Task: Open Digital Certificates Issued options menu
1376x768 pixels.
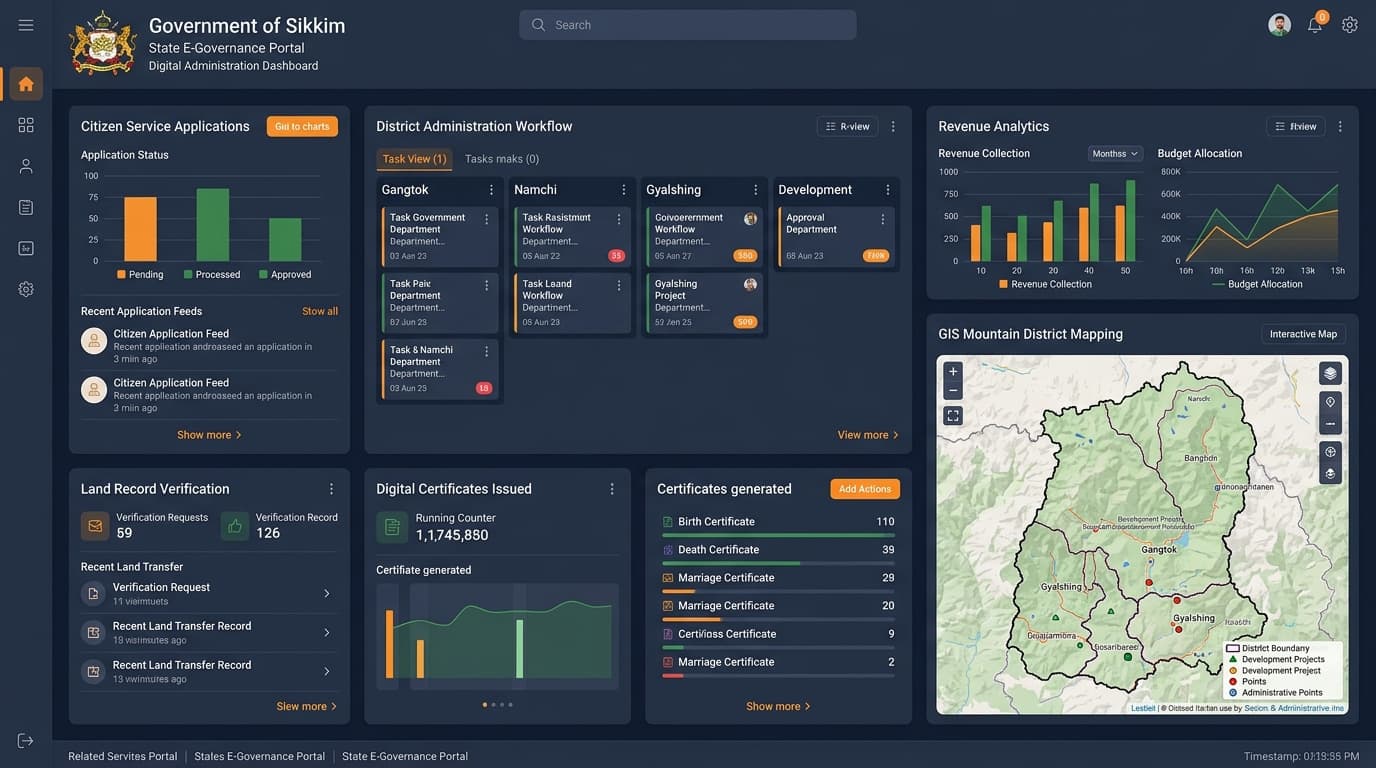Action: click(612, 489)
